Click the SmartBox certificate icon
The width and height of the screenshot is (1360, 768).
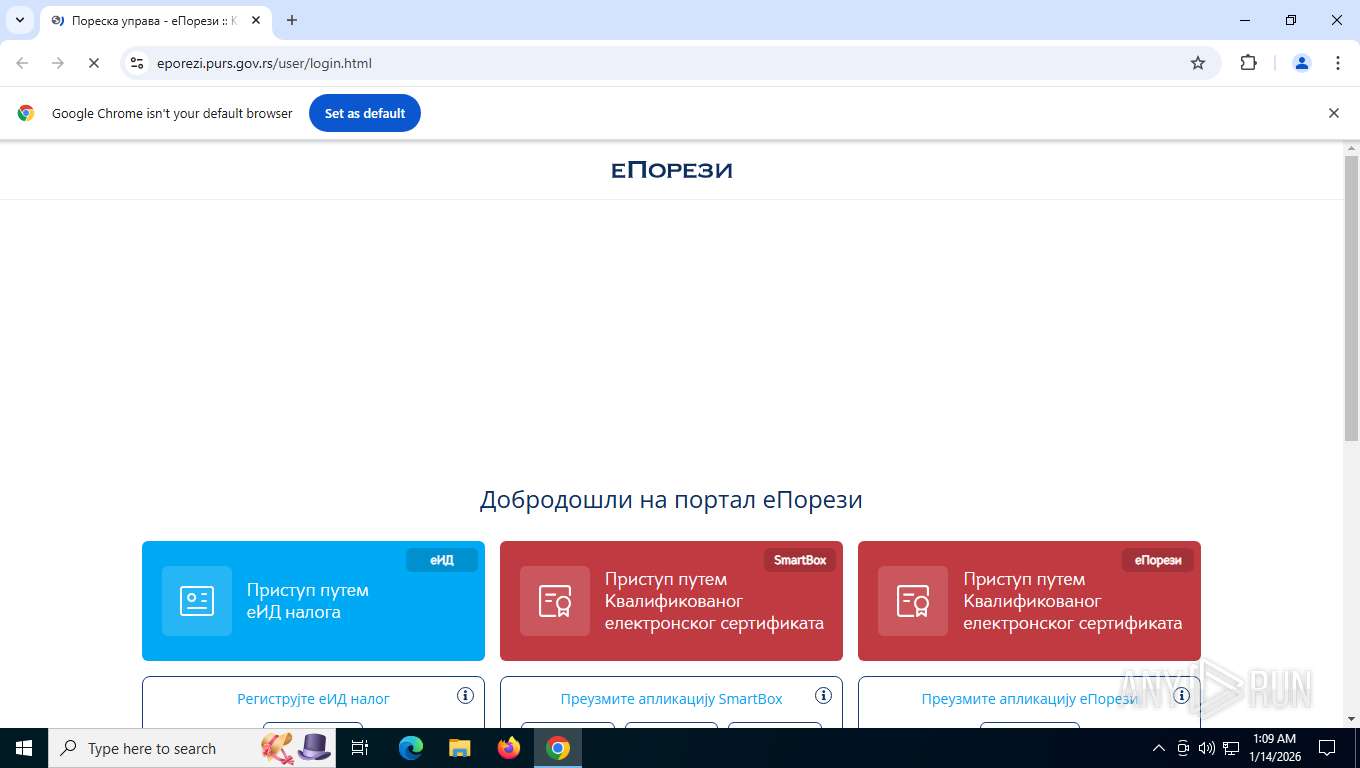click(x=555, y=601)
